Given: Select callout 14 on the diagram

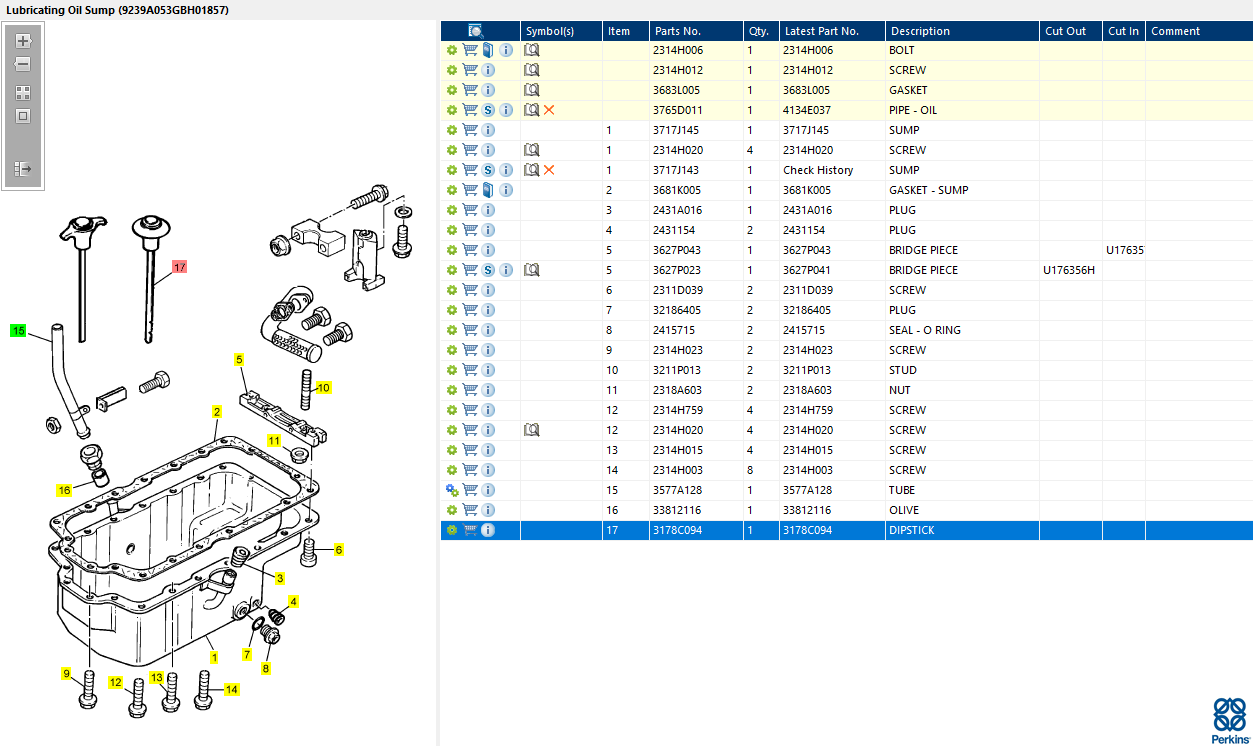Looking at the screenshot, I should click(x=231, y=689).
